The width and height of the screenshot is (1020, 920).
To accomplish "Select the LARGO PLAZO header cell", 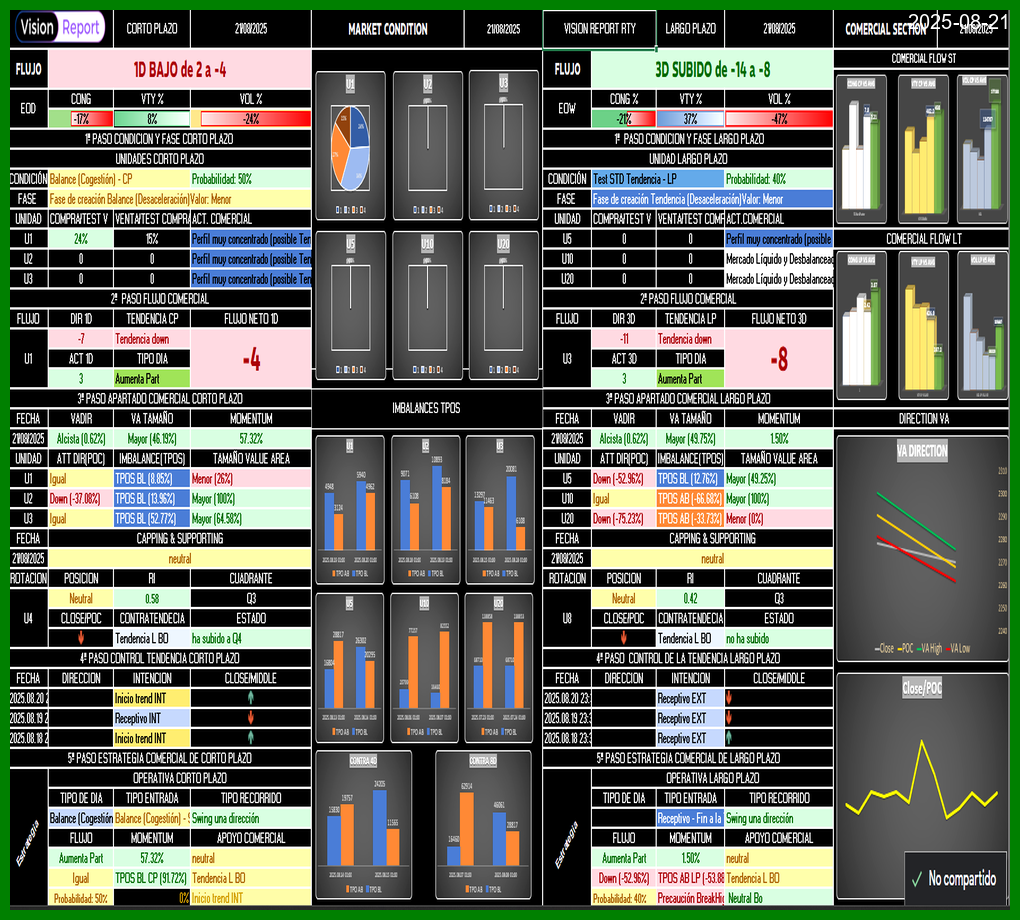I will pos(690,29).
